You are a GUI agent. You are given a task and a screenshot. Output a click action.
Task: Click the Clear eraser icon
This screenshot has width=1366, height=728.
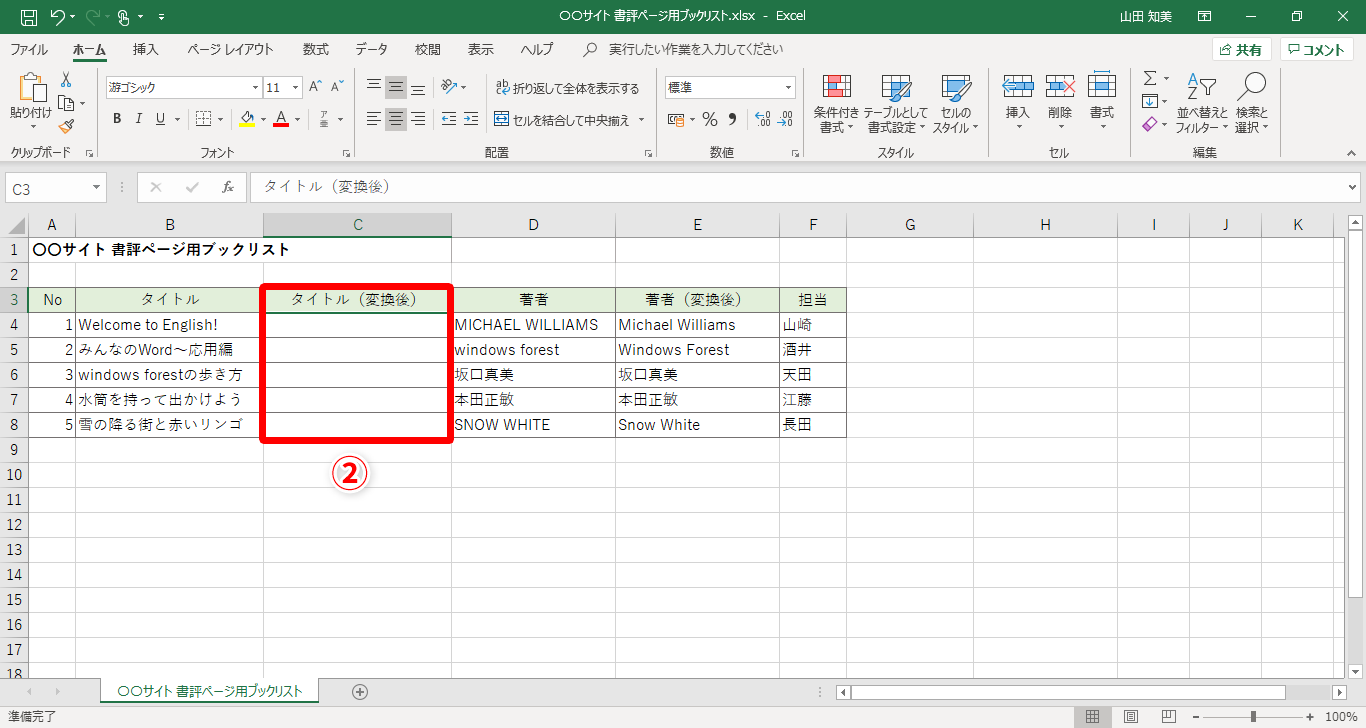pos(1150,124)
